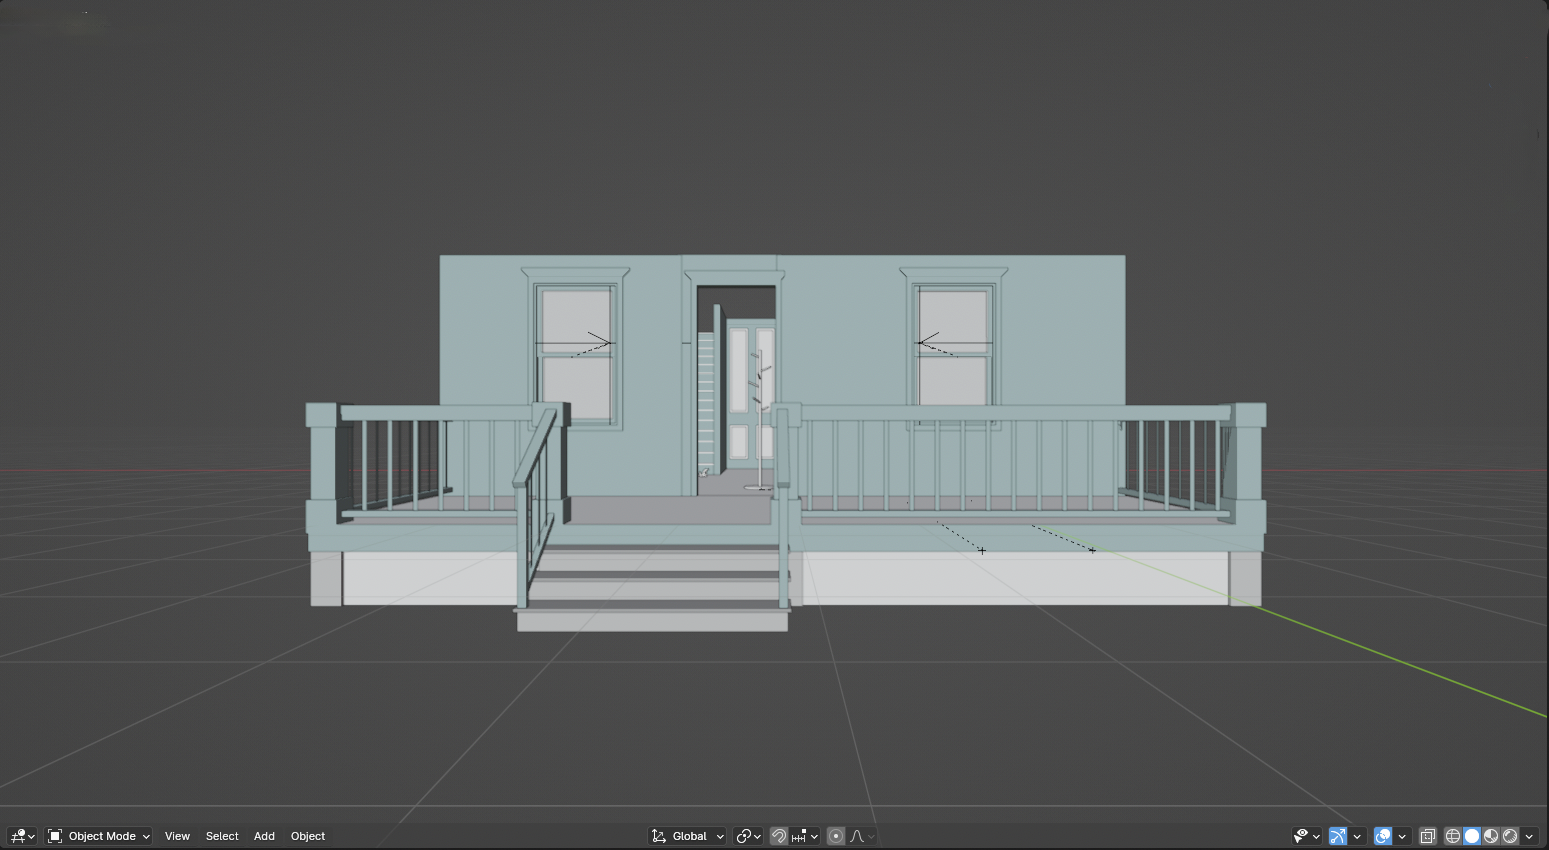Open the View menu

(177, 836)
